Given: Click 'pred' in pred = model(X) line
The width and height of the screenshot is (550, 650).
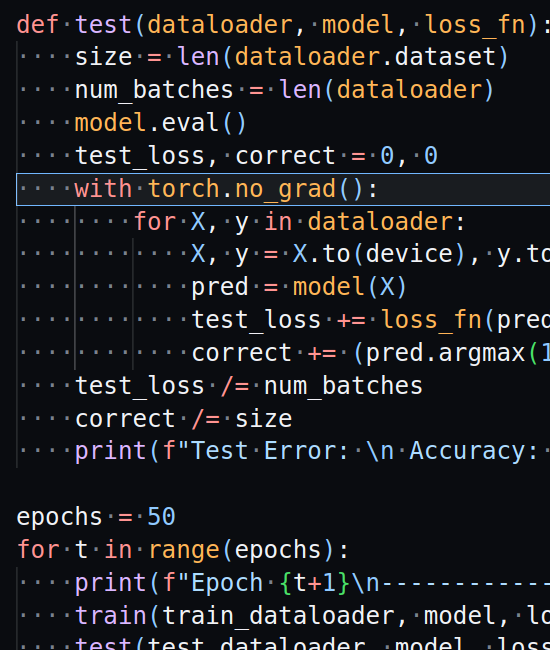Looking at the screenshot, I should [x=220, y=287].
